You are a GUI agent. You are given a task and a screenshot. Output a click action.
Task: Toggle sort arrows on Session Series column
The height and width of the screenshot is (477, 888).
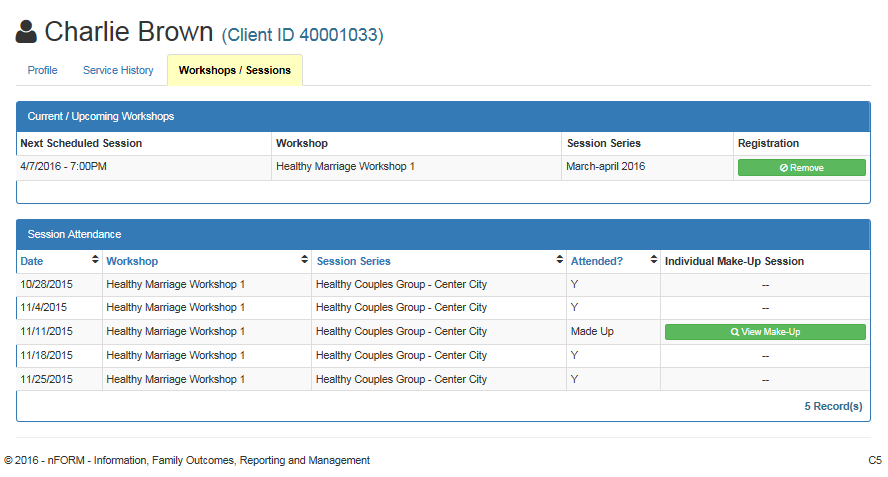point(559,261)
